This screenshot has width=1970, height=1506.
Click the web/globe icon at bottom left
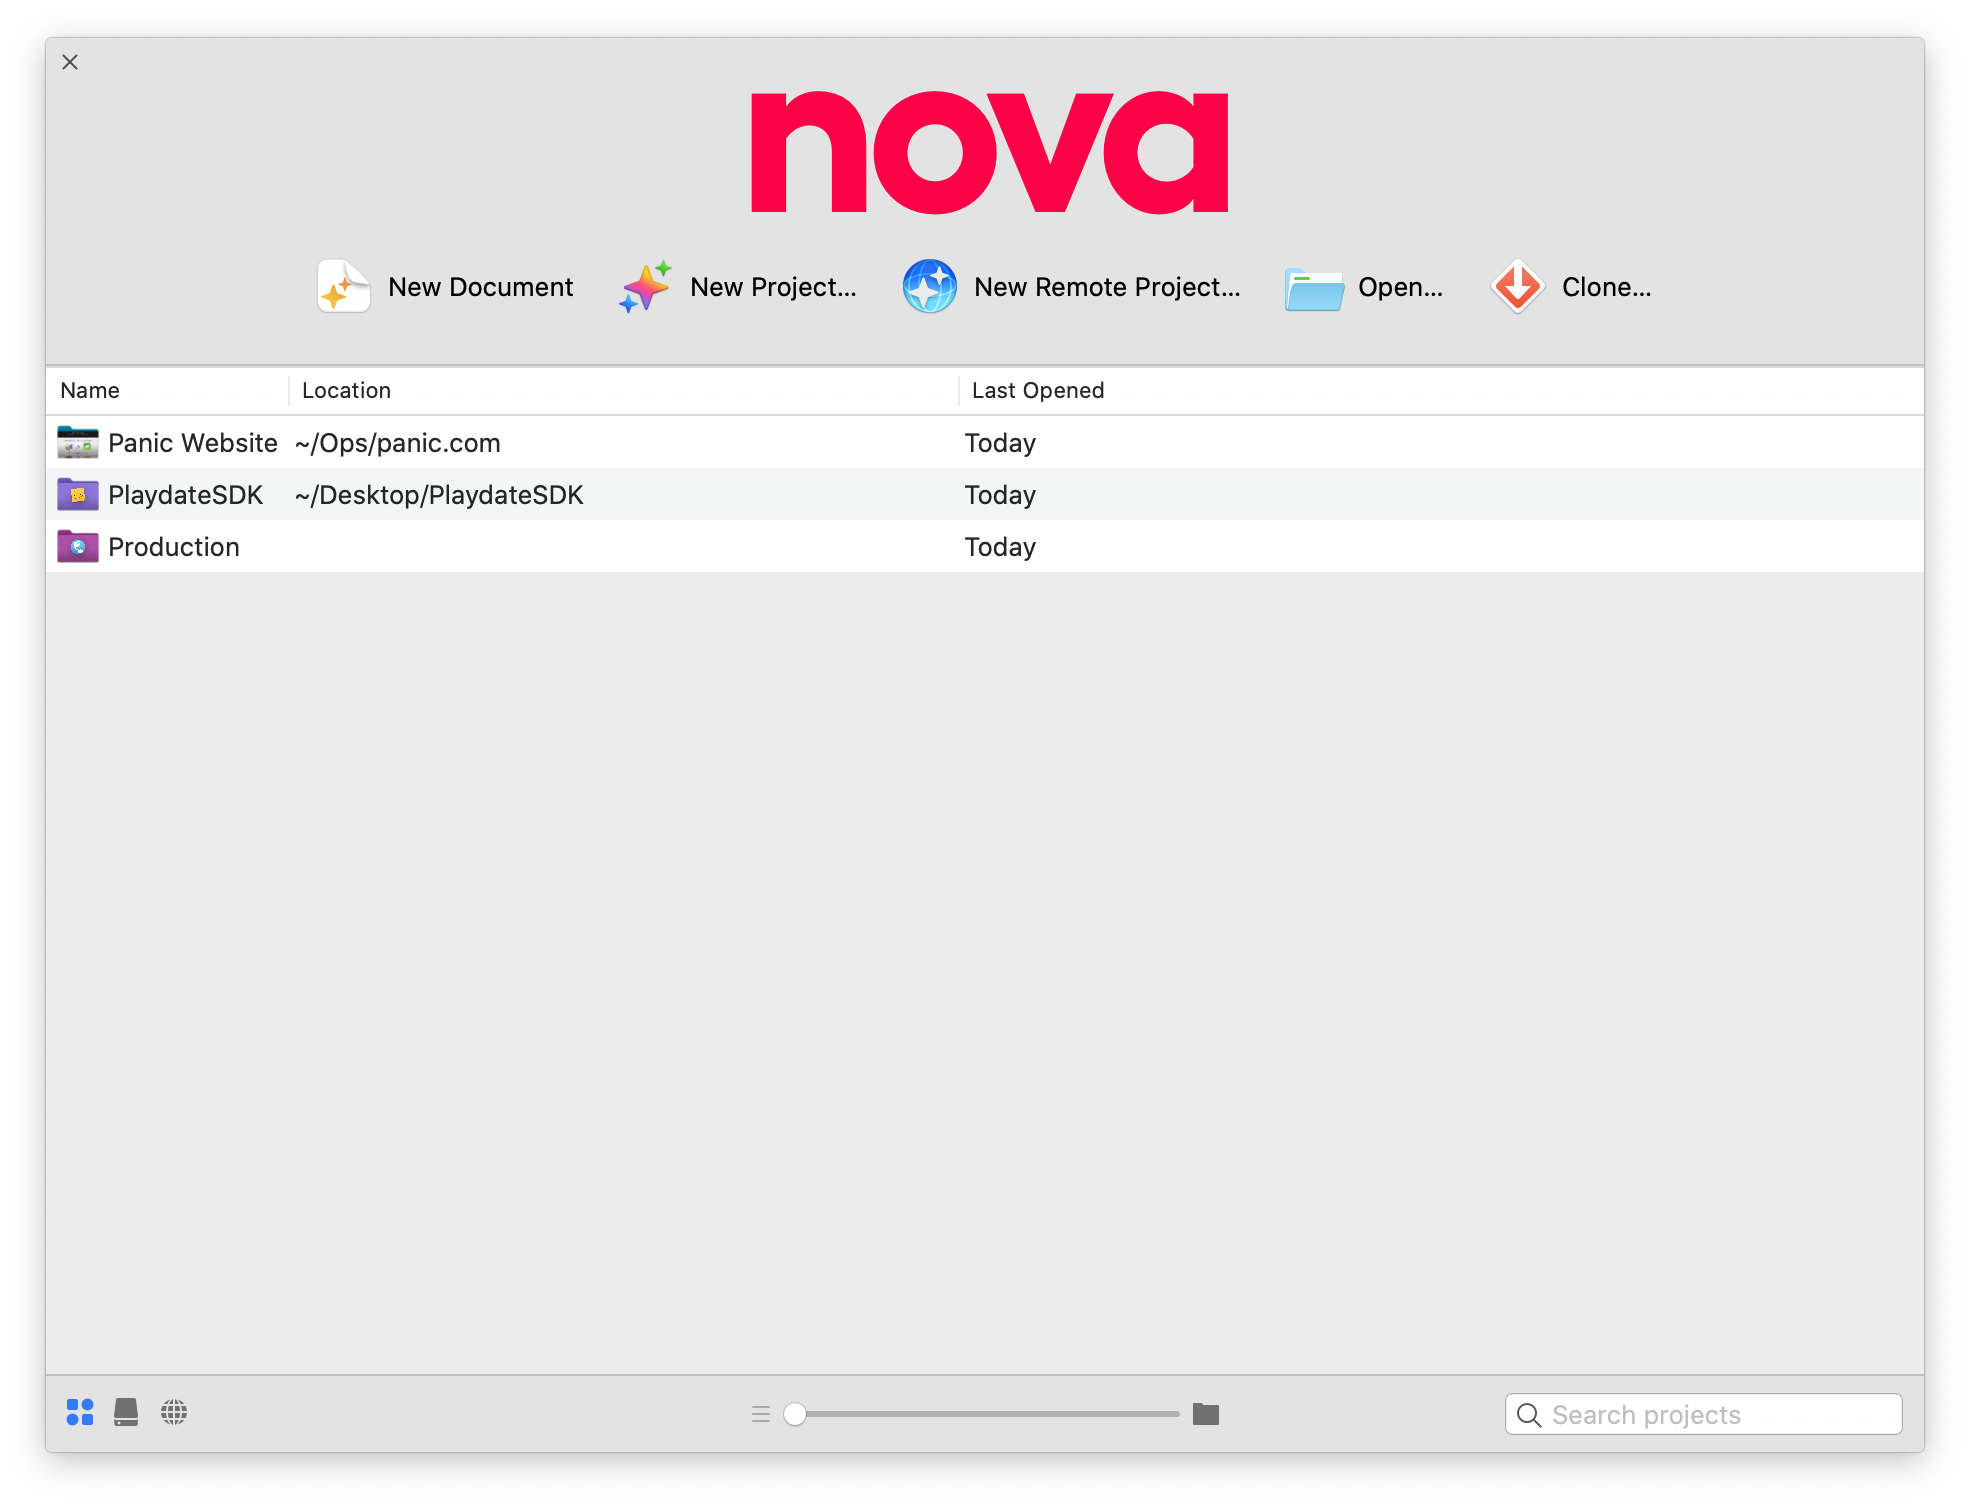pyautogui.click(x=176, y=1413)
